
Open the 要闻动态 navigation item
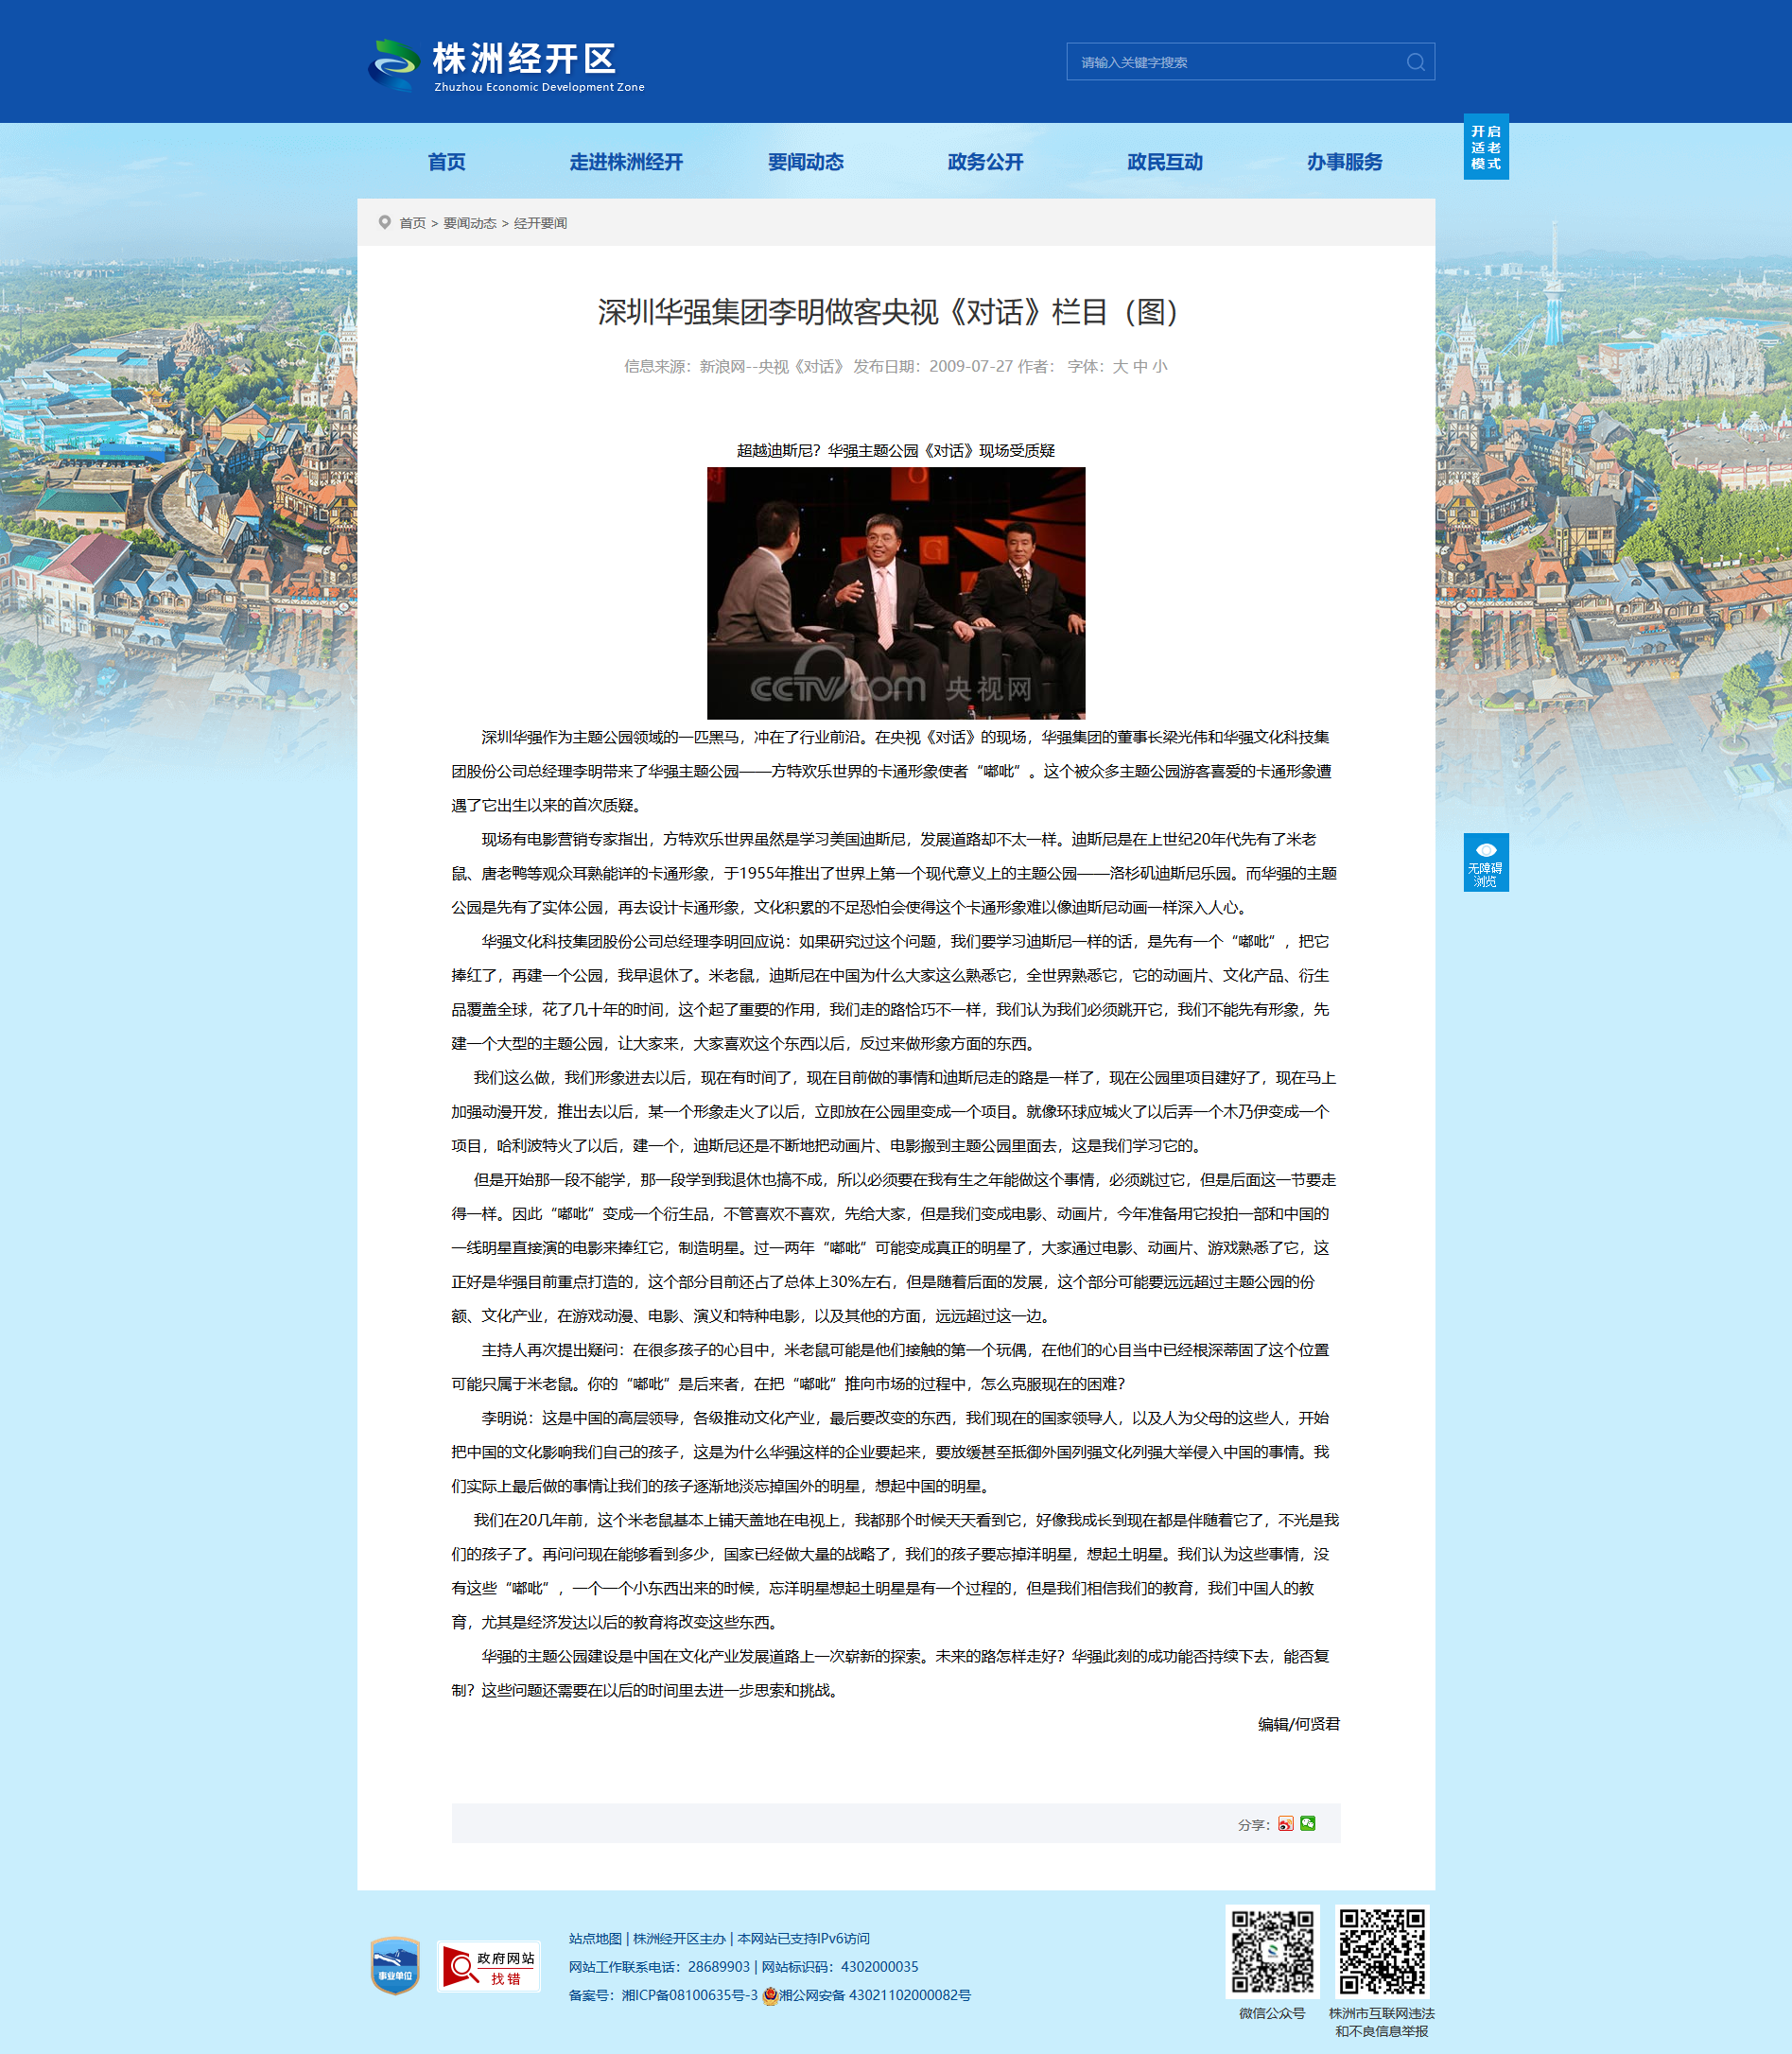click(x=805, y=162)
